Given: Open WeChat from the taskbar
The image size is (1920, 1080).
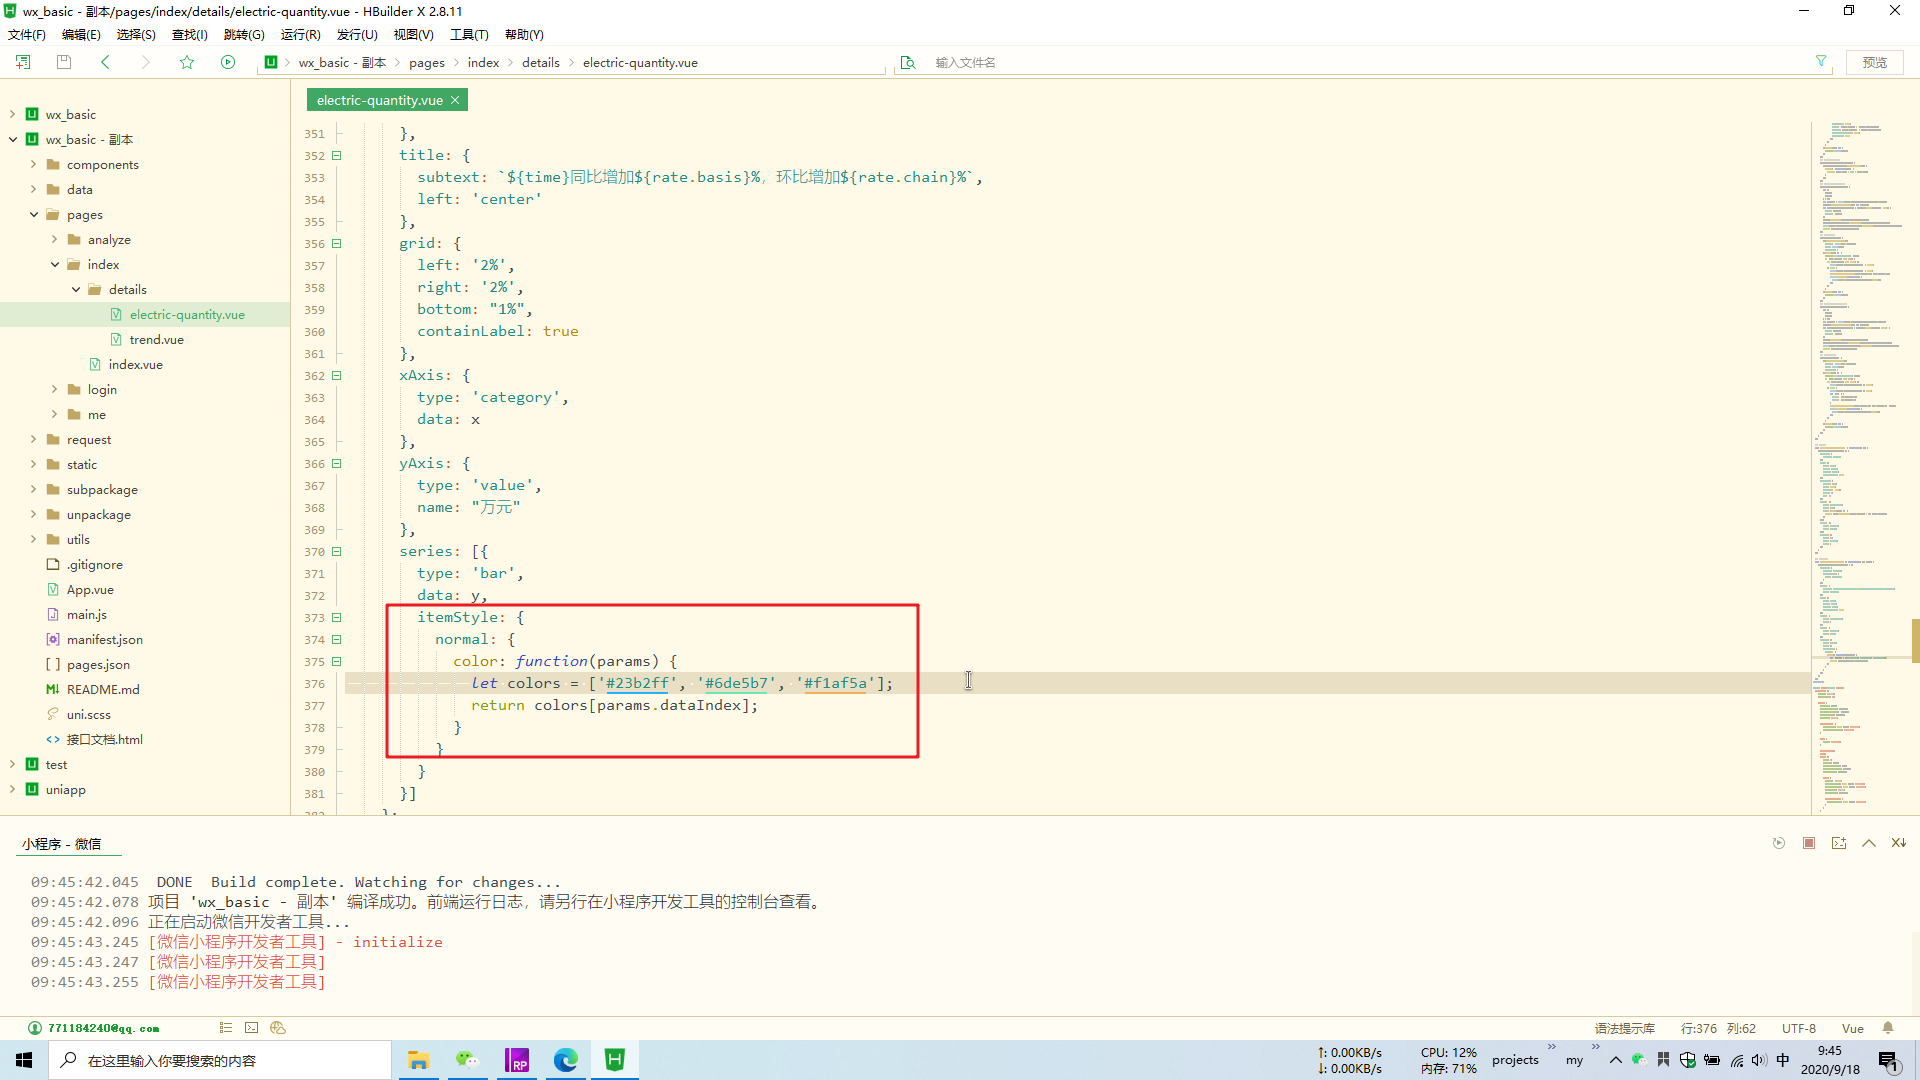Looking at the screenshot, I should coord(467,1060).
